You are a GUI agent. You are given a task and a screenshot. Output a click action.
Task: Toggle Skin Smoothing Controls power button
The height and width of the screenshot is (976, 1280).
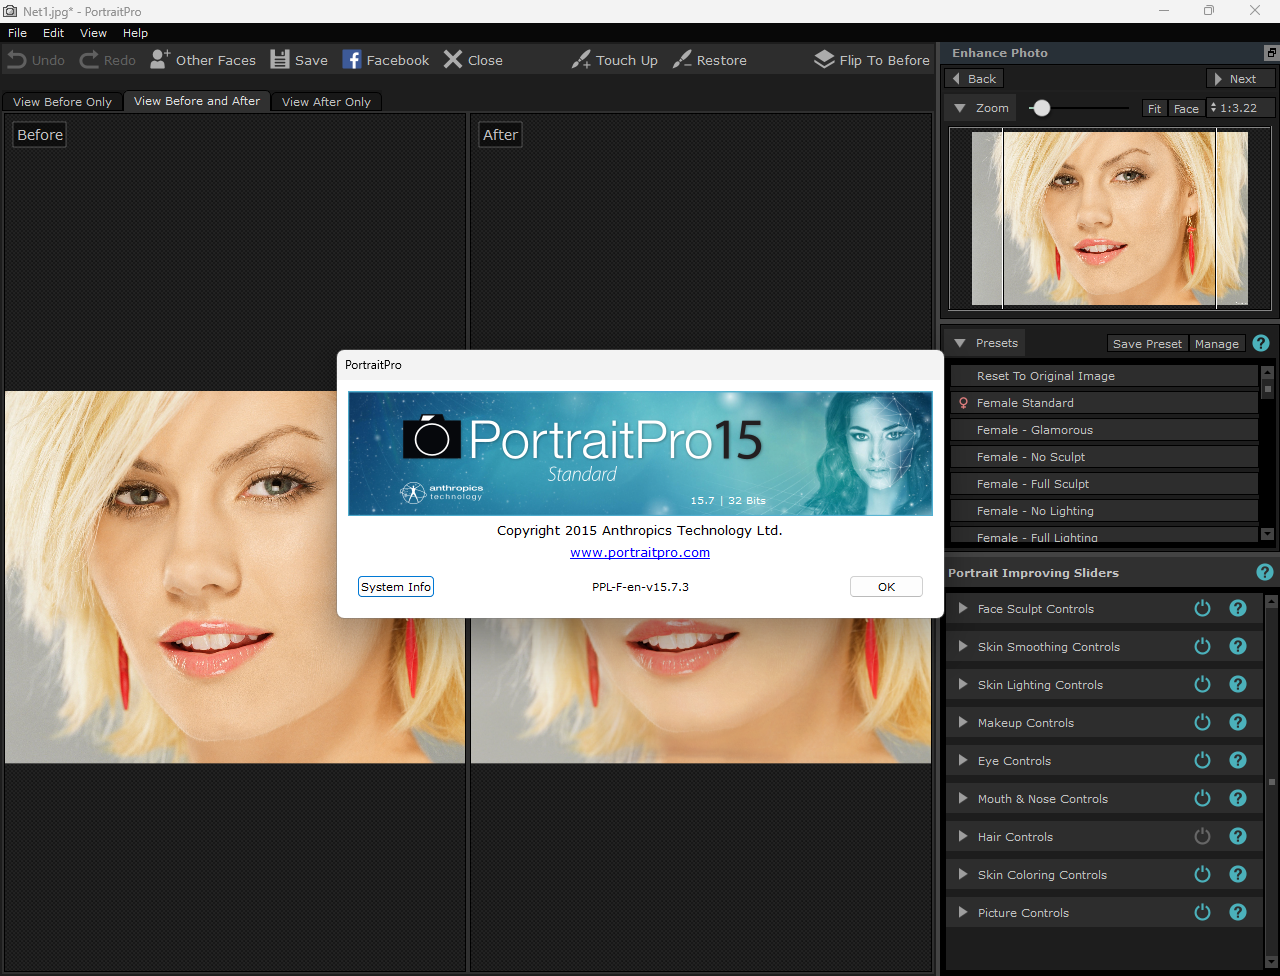coord(1203,647)
